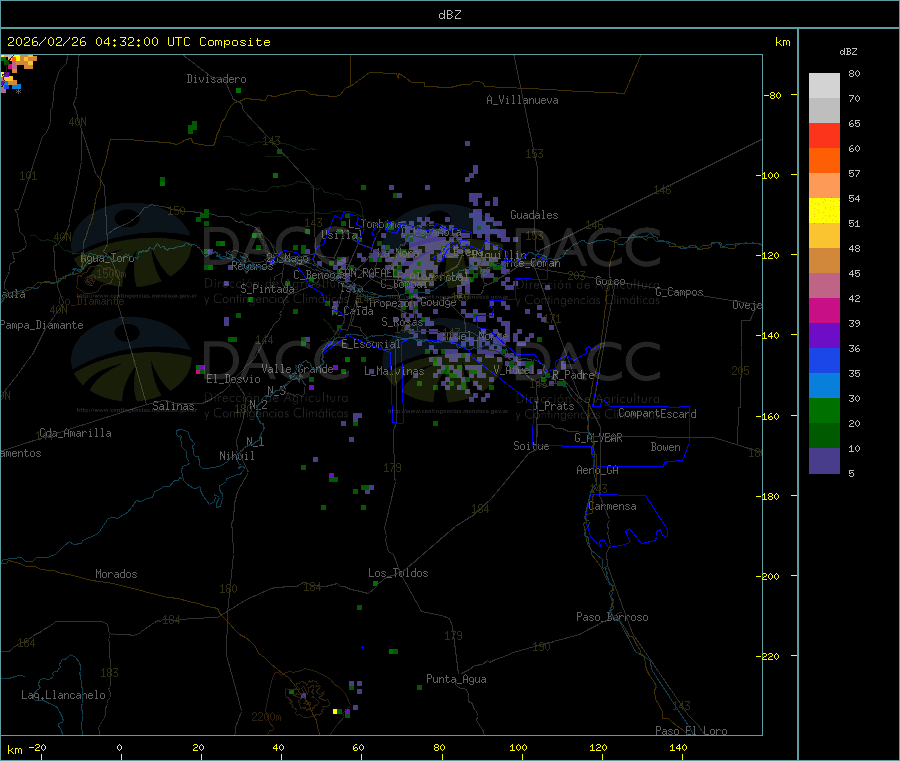Click the gold 48-51 dBZ legend band
The image size is (900, 761).
(824, 236)
